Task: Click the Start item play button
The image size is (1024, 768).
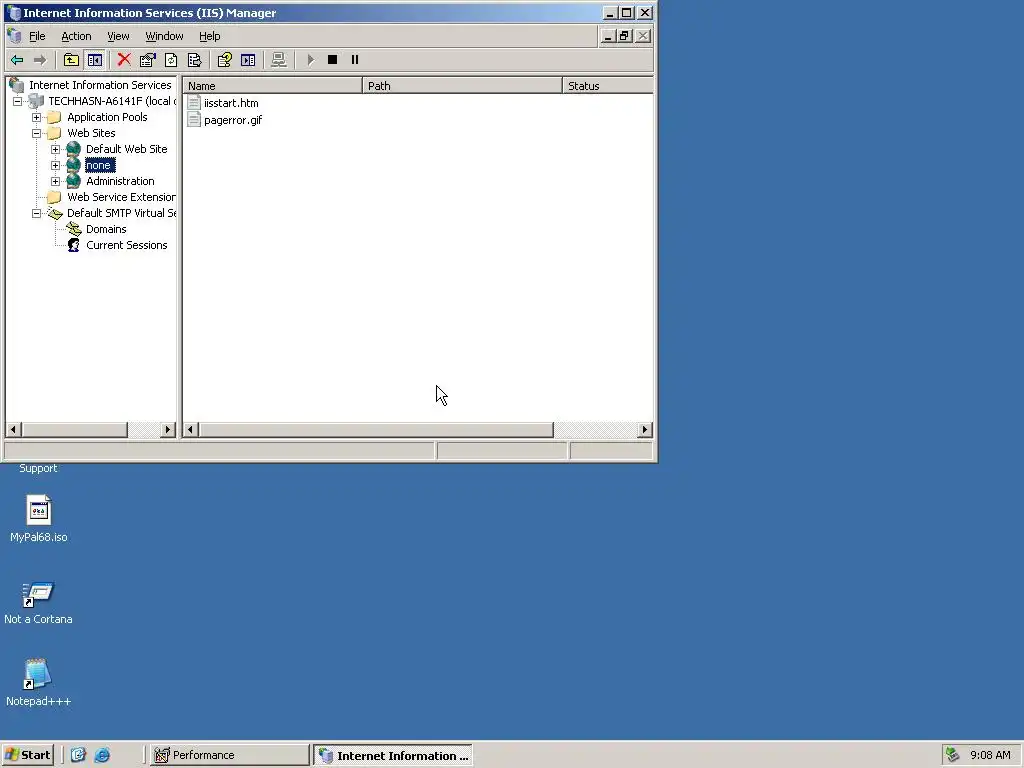Action: click(310, 60)
